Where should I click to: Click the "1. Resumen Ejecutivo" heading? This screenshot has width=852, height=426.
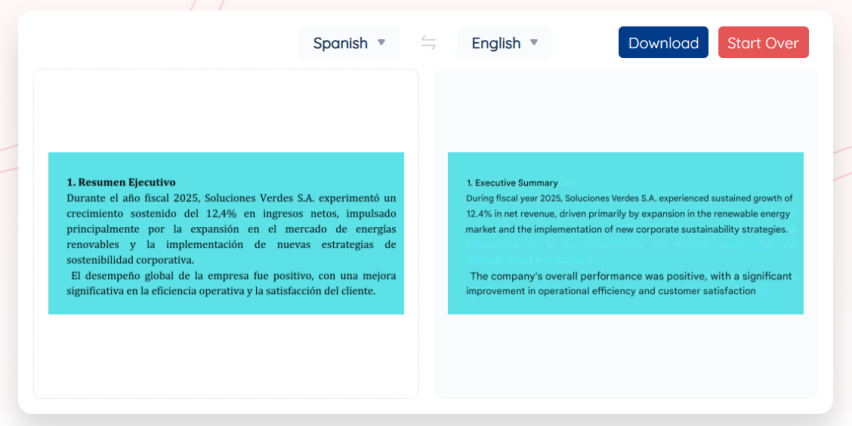[x=121, y=182]
